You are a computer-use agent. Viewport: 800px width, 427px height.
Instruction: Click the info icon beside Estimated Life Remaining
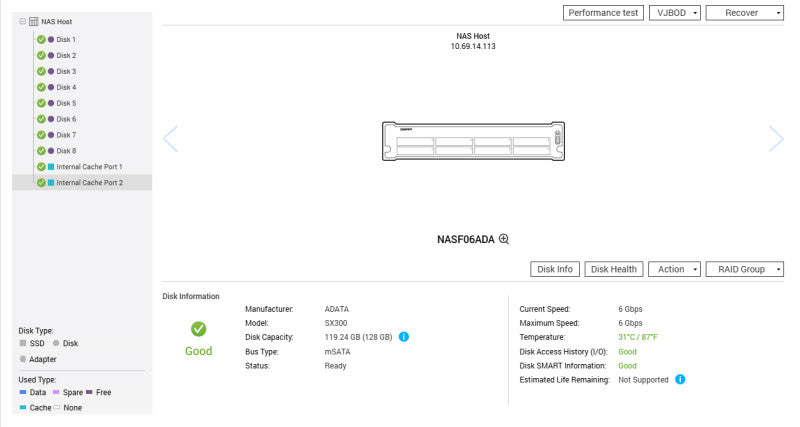[x=680, y=379]
